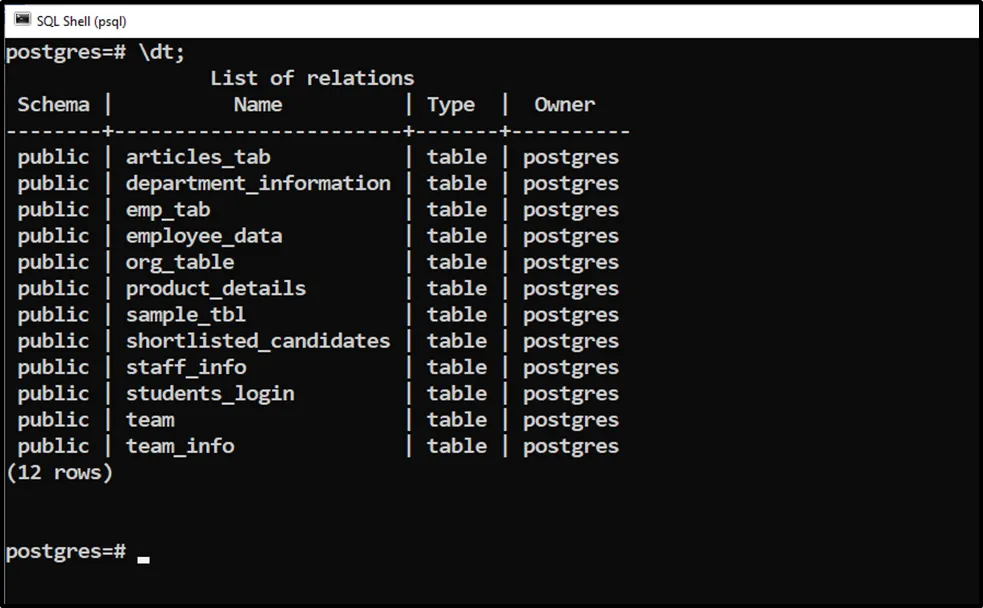Image resolution: width=983 pixels, height=608 pixels.
Task: Click the SQL Shell title bar icon
Action: [x=22, y=20]
